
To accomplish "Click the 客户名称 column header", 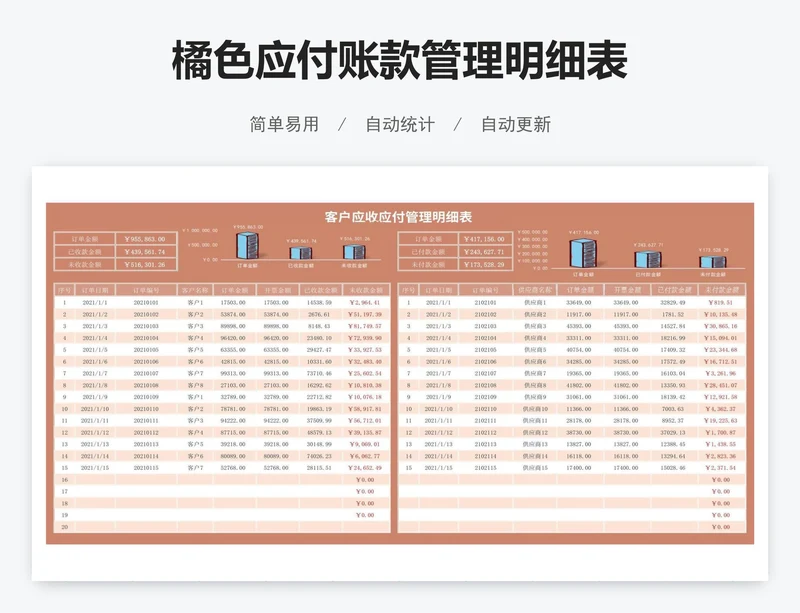I will [x=195, y=290].
